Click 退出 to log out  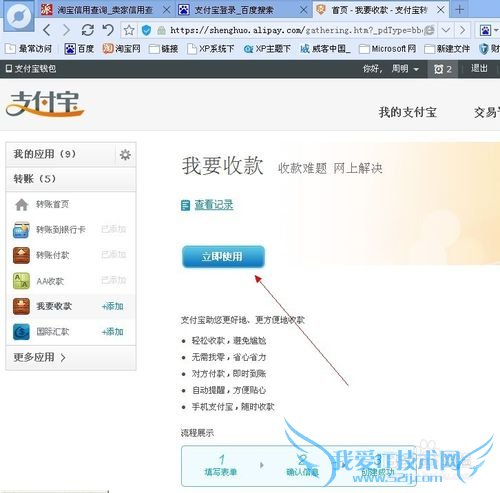[x=479, y=69]
